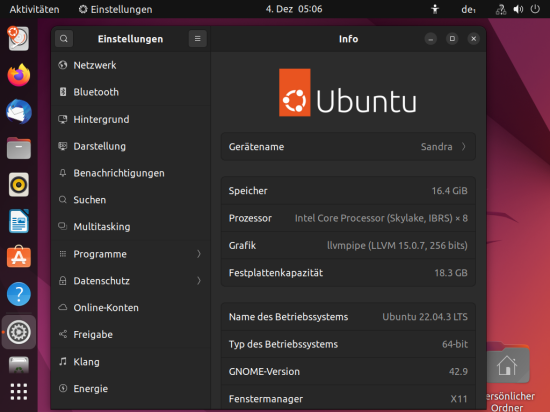Open the power menu in top bar
The image size is (550, 412).
[x=535, y=9]
